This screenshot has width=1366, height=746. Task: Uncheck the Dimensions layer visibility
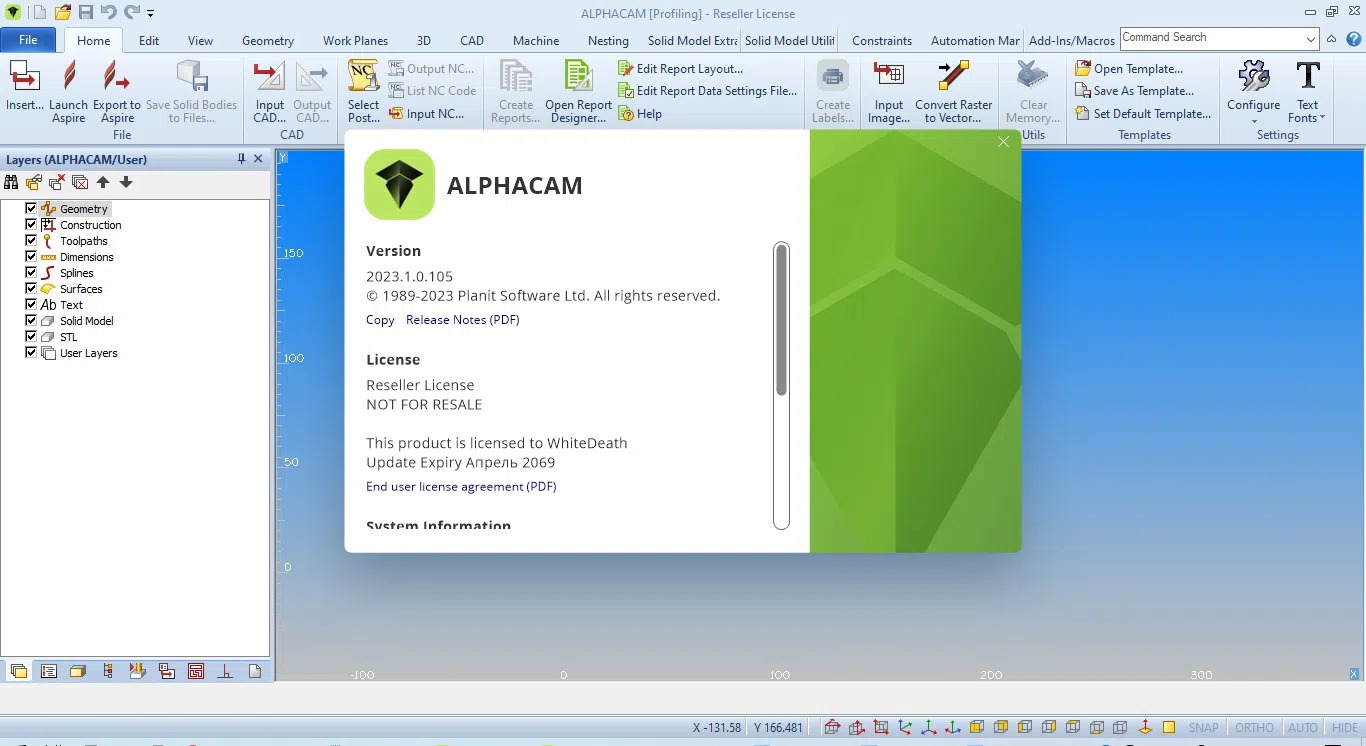coord(30,256)
